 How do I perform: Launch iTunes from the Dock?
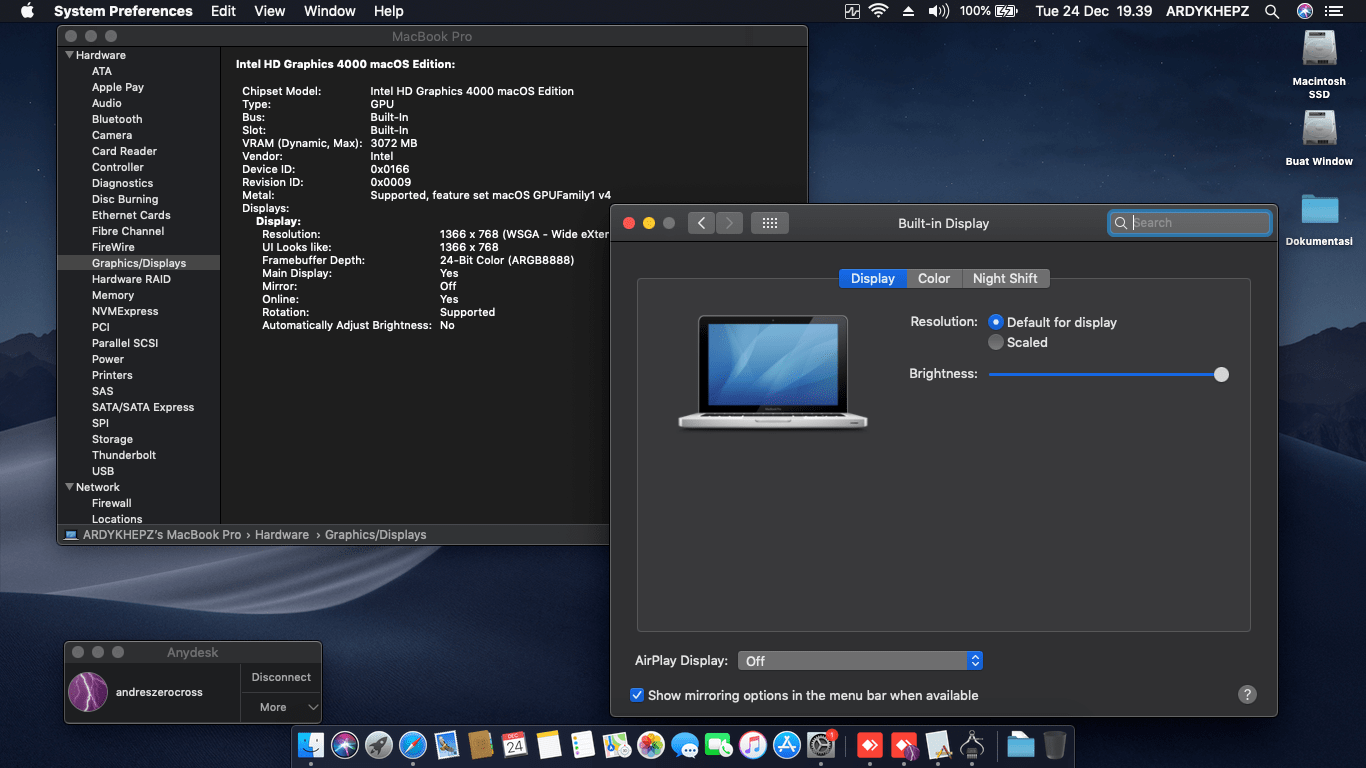click(x=753, y=745)
